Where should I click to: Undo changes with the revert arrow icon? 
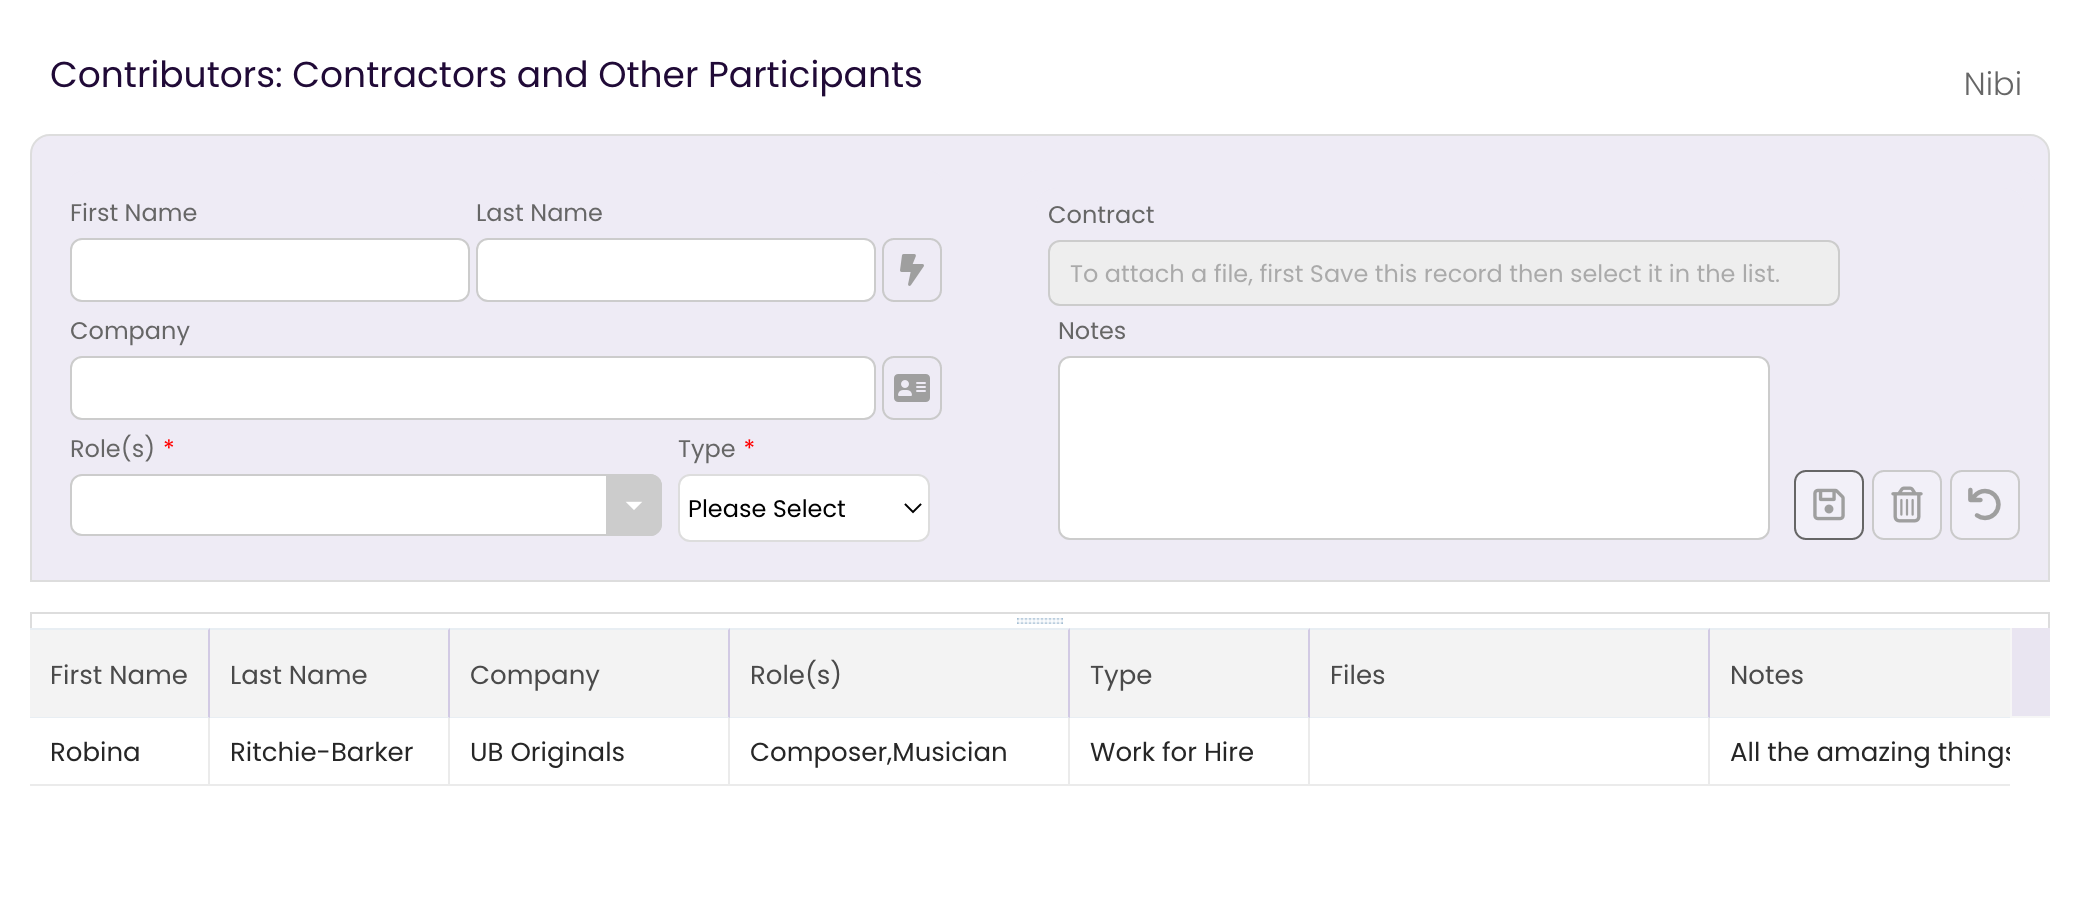(x=1984, y=505)
